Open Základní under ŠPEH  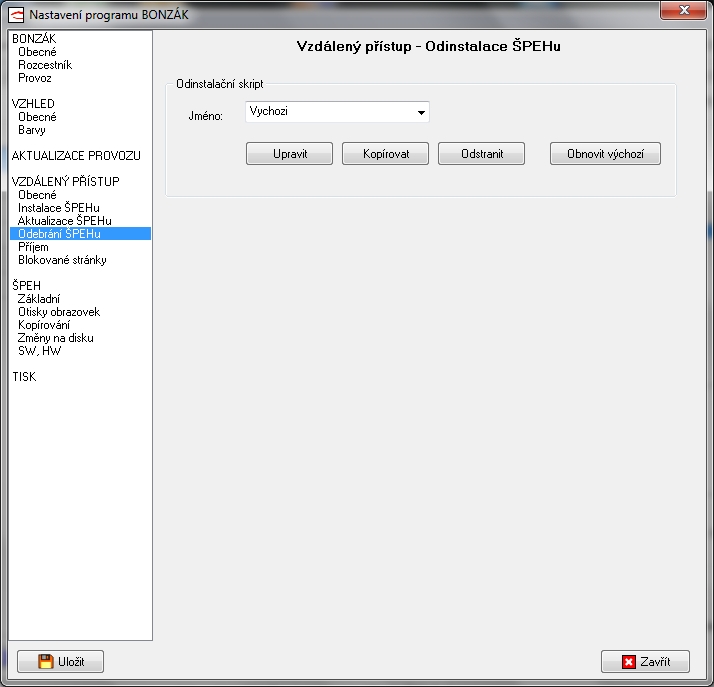click(x=39, y=299)
